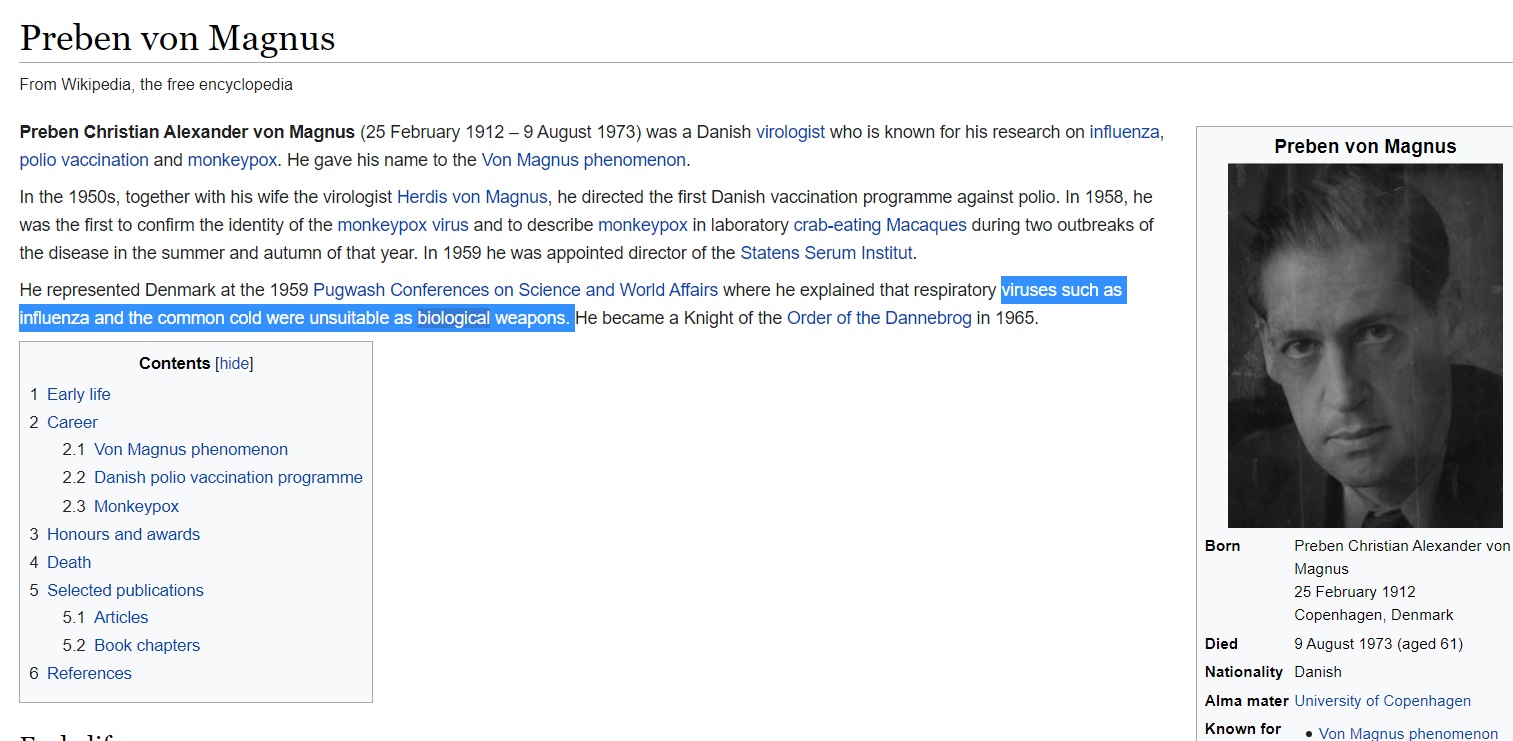Jump to Selected publications section
1513x741 pixels.
125,590
